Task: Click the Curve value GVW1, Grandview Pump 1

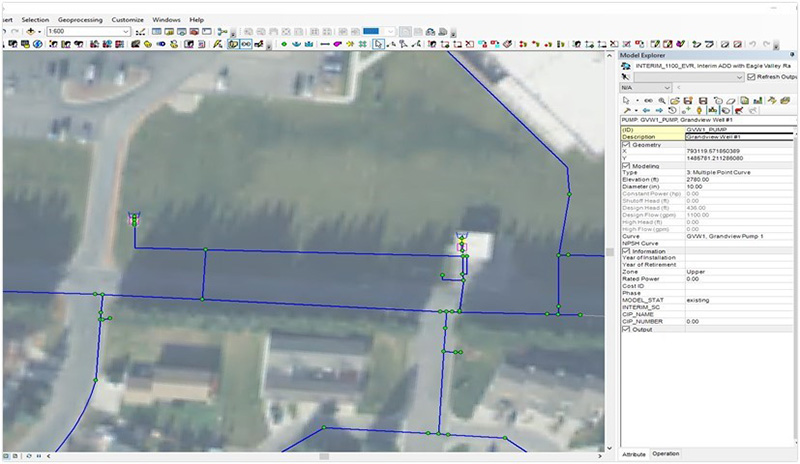Action: click(725, 236)
